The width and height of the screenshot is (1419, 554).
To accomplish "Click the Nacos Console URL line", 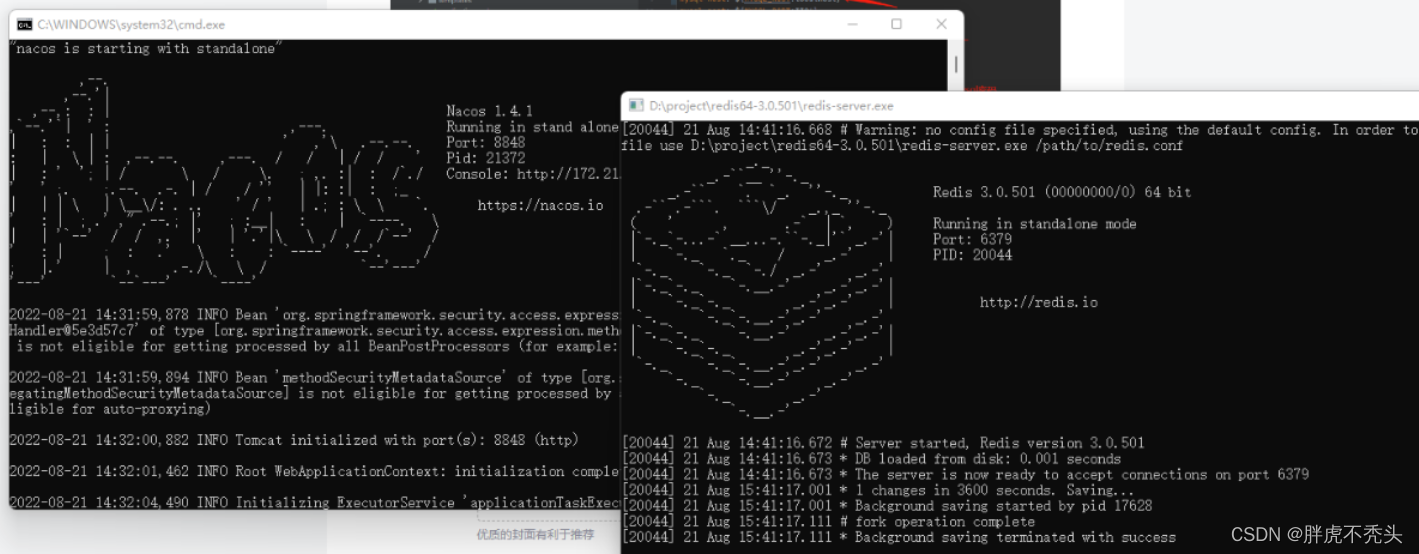I will coord(533,174).
